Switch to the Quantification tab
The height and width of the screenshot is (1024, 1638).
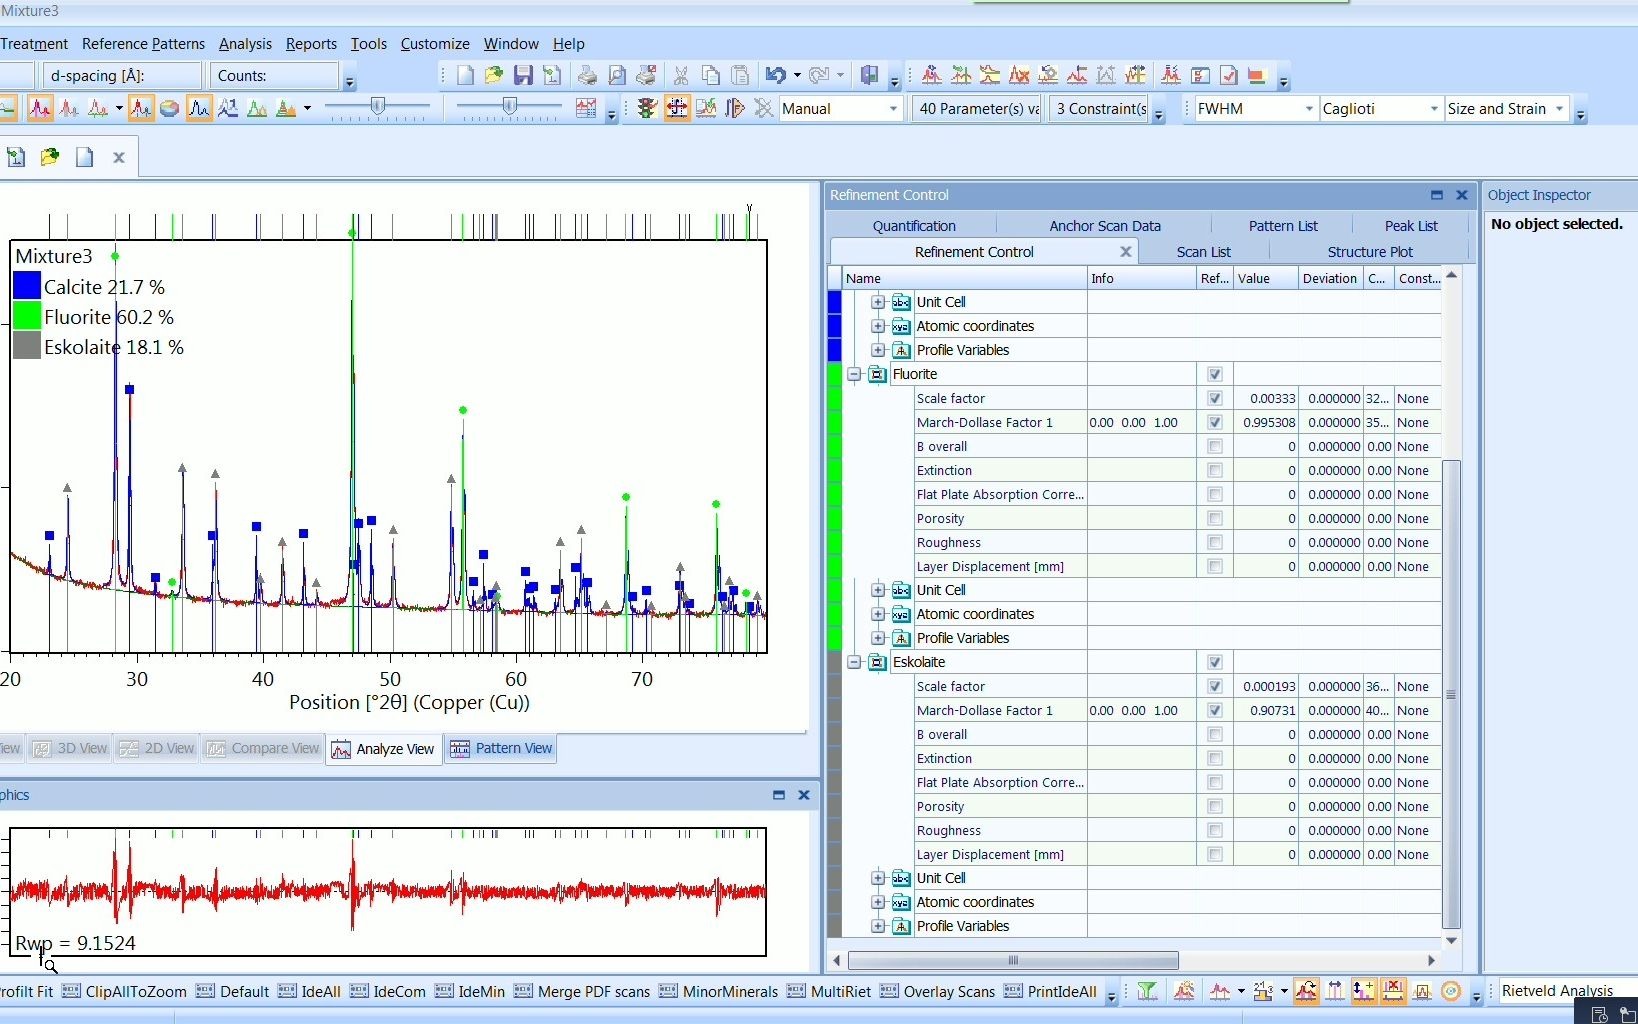point(913,226)
